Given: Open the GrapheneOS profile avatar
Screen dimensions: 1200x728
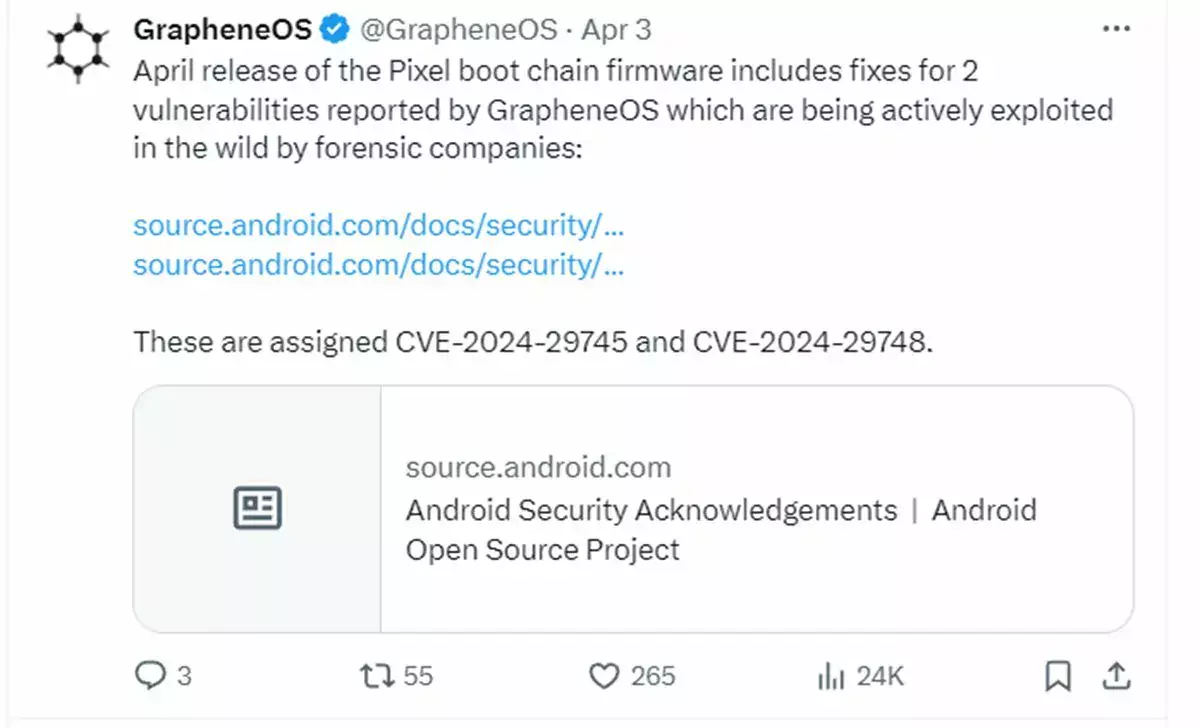Looking at the screenshot, I should click(77, 48).
